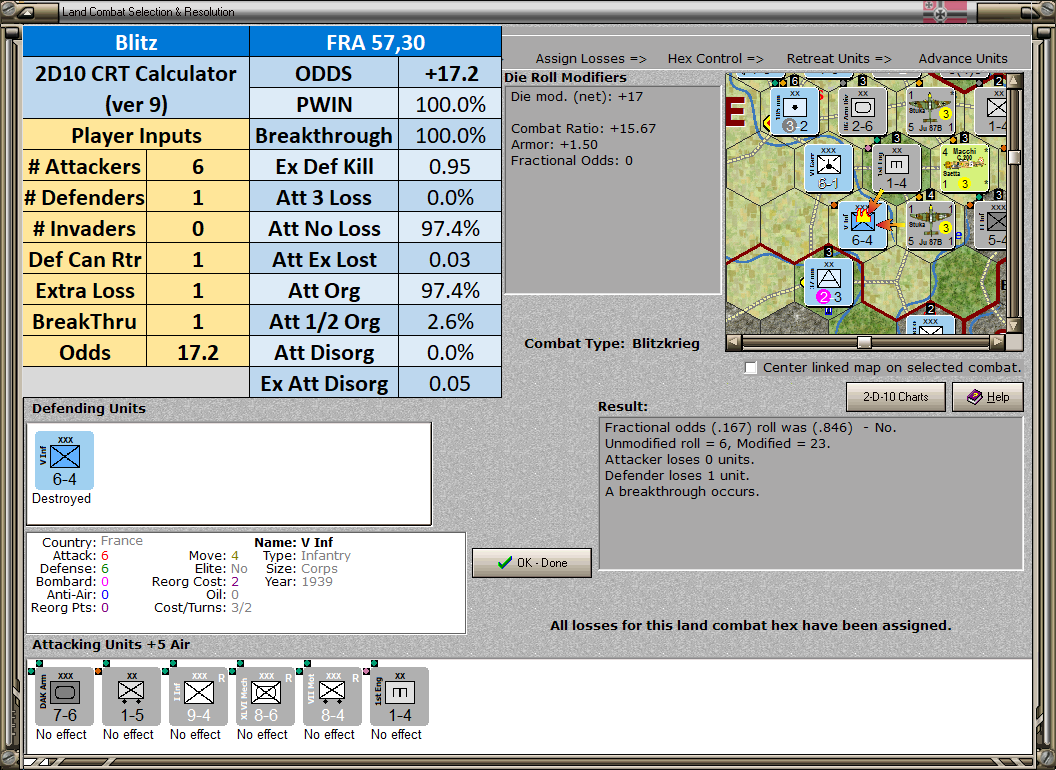Image resolution: width=1056 pixels, height=770 pixels.
Task: Select the 1st Eng 1-4 attacking unit
Action: [399, 697]
